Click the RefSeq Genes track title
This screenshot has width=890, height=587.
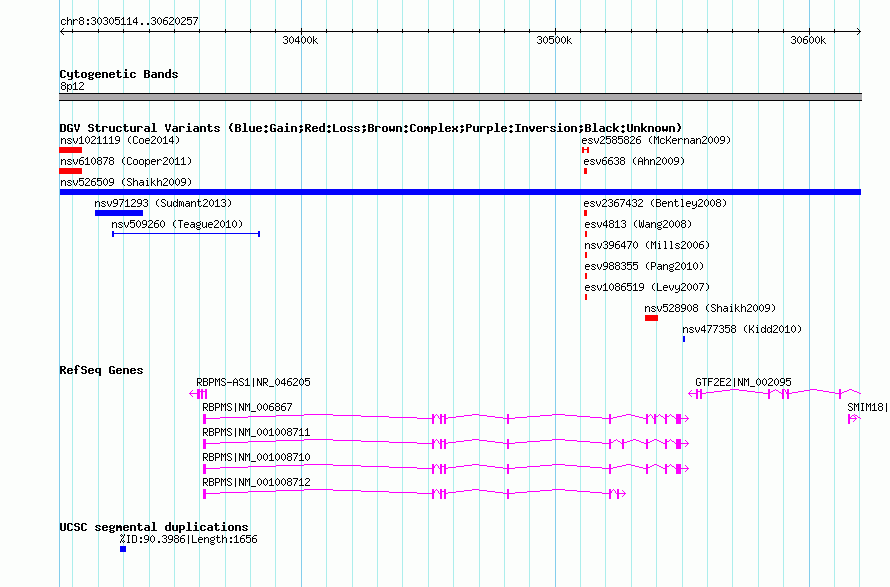[x=101, y=370]
